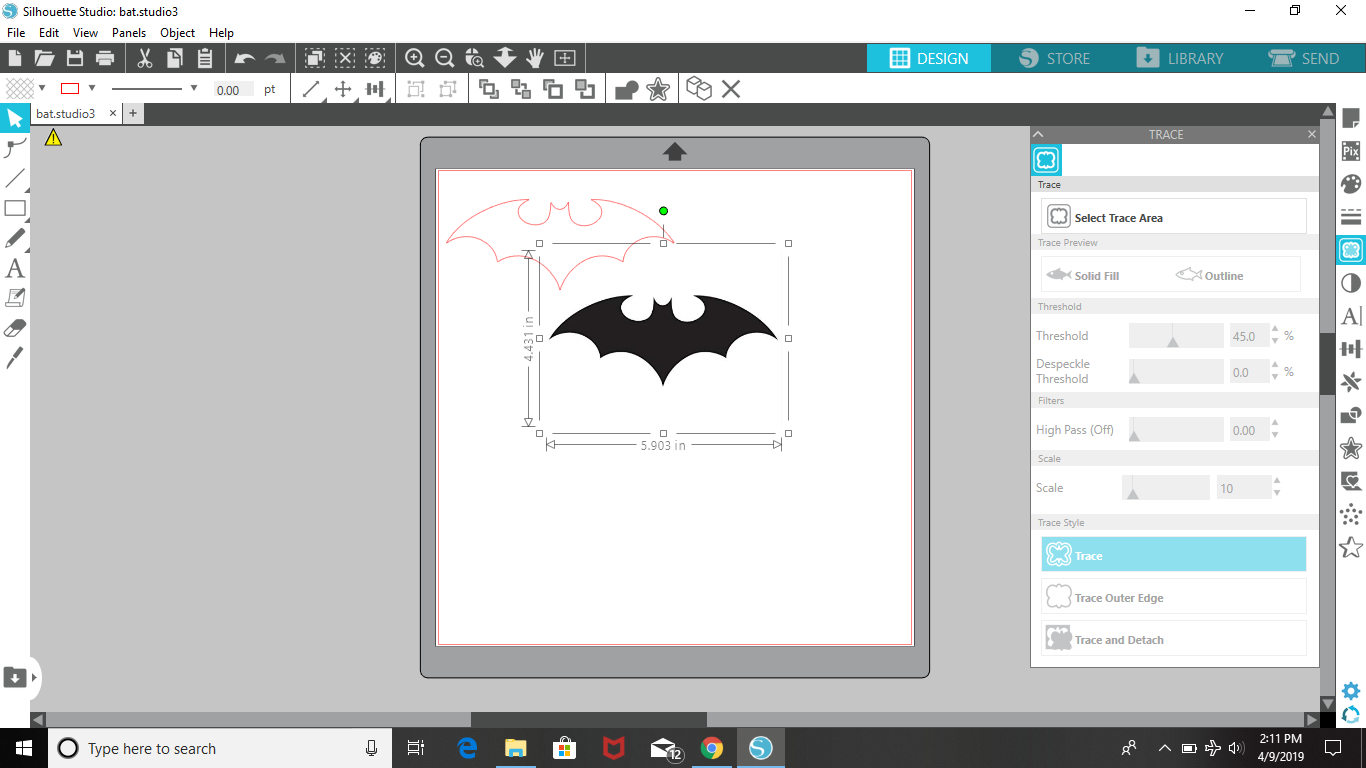Cut selection with the scissors icon
The width and height of the screenshot is (1366, 768).
pyautogui.click(x=145, y=58)
